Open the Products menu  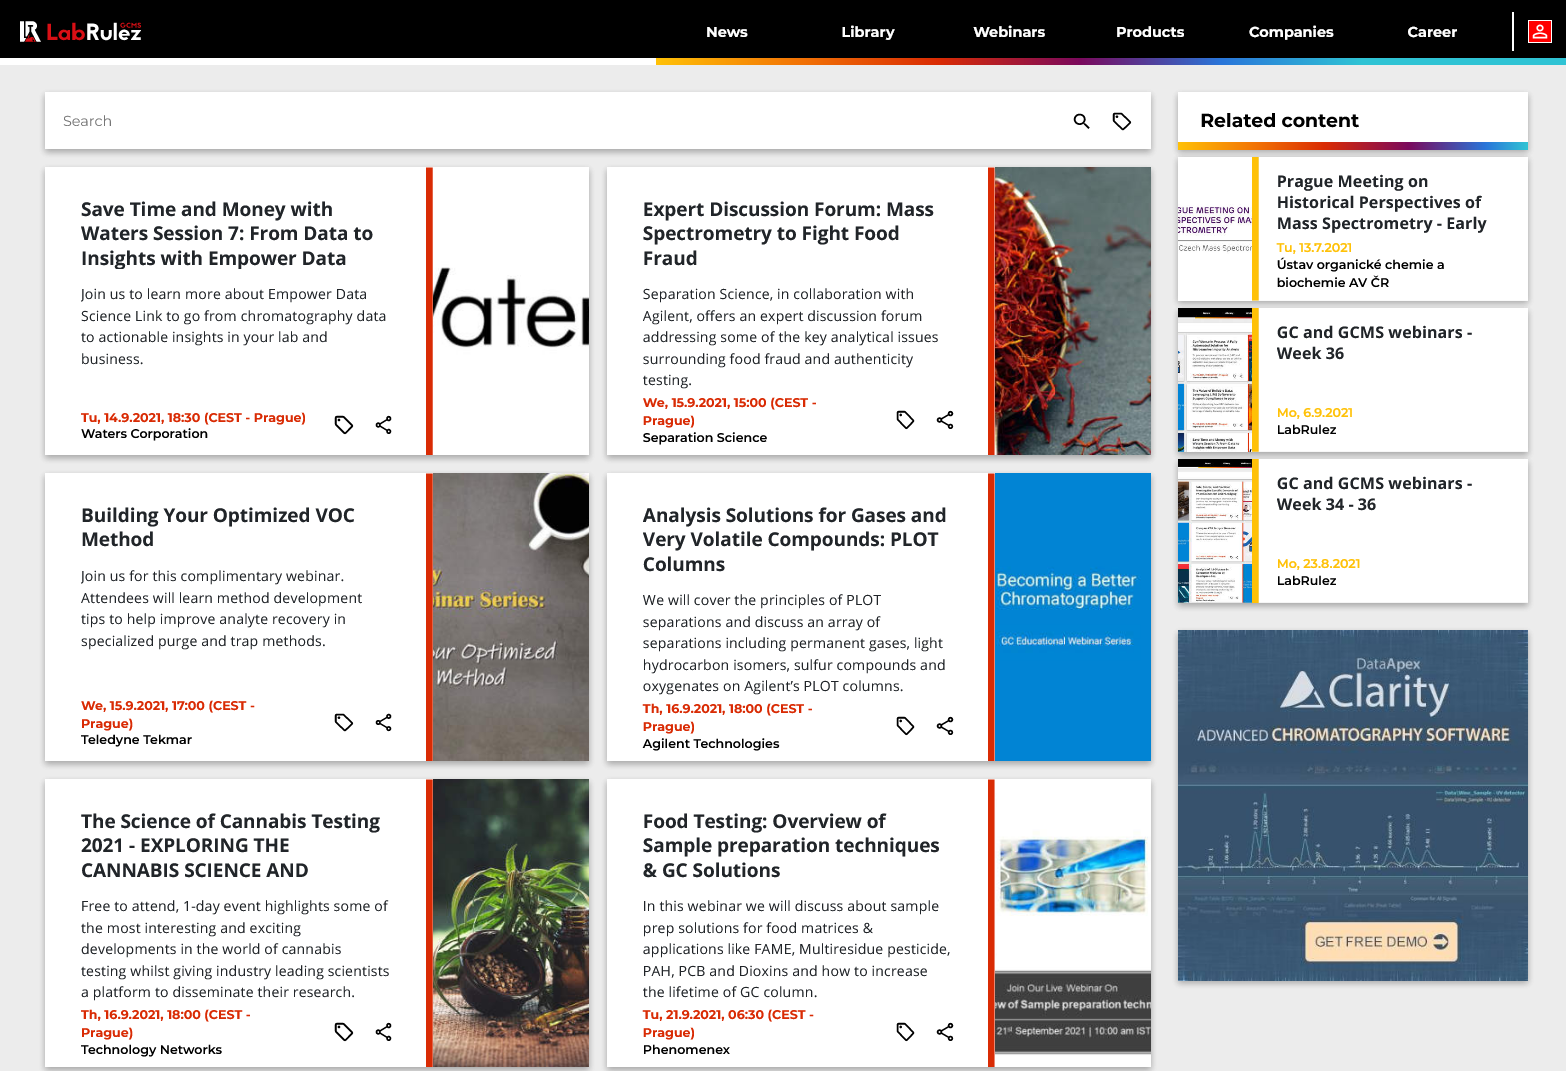[x=1150, y=32]
